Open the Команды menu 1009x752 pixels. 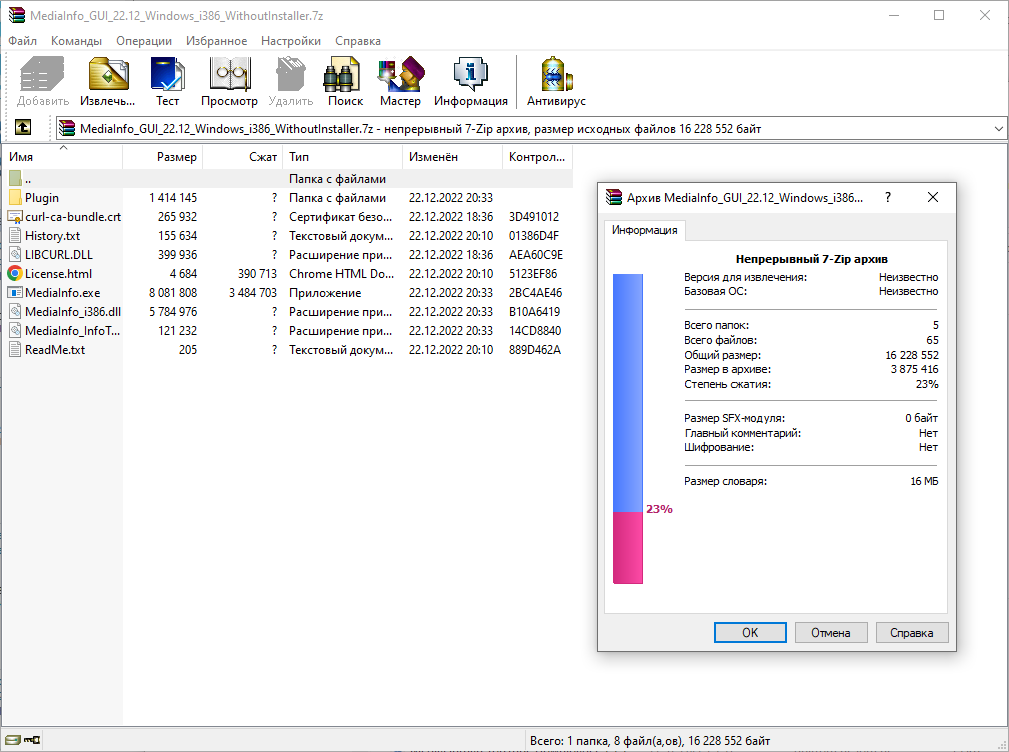click(77, 41)
